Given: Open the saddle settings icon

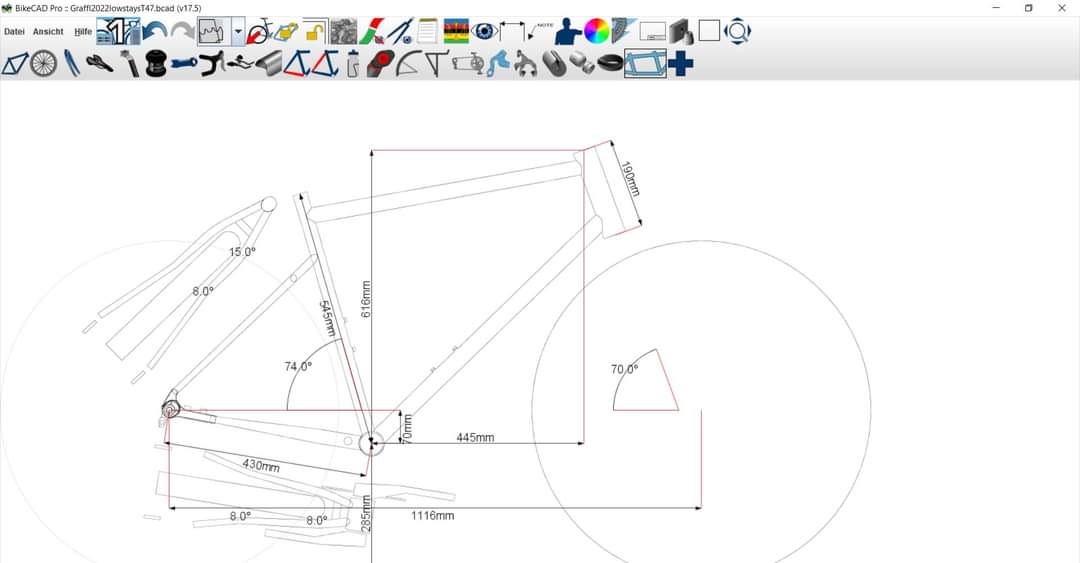Looking at the screenshot, I should point(100,64).
